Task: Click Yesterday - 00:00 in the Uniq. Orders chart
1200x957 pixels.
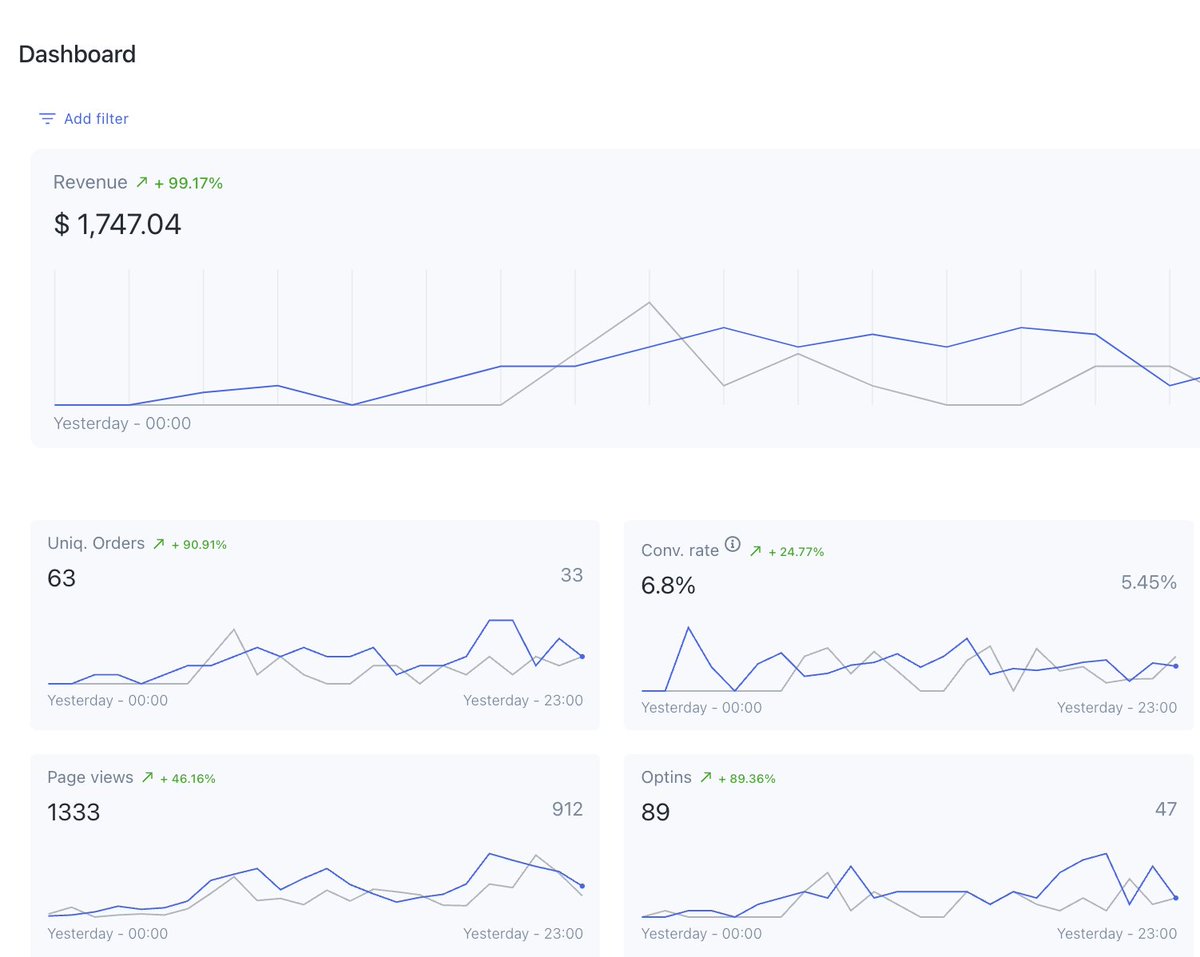Action: (x=108, y=701)
